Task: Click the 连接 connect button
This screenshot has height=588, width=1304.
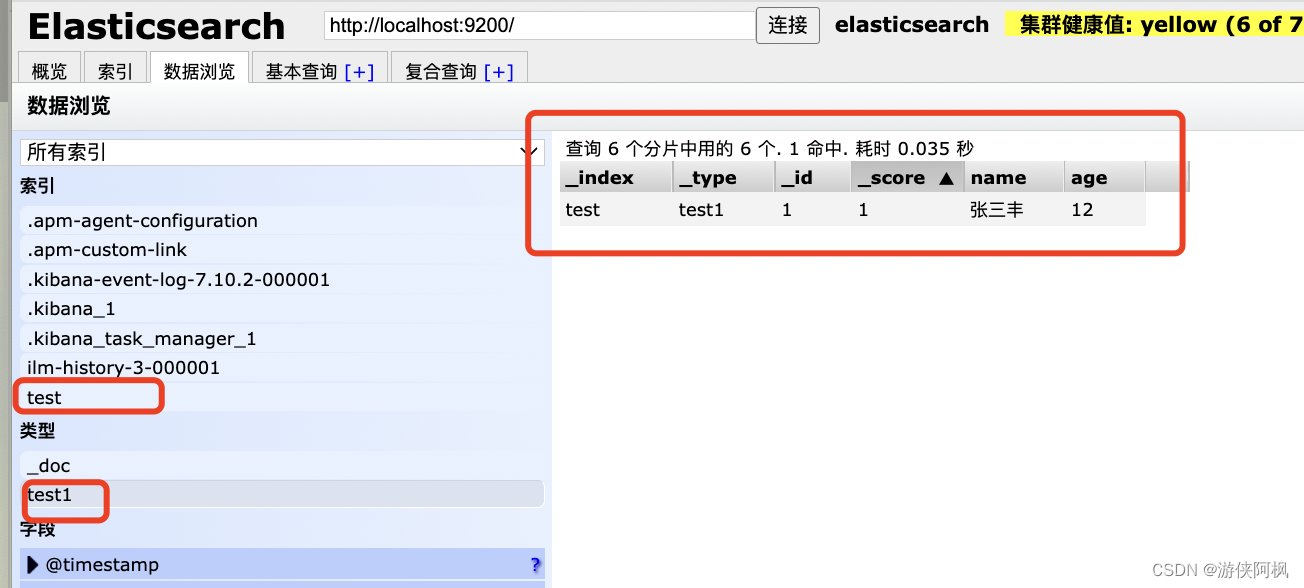Action: click(x=788, y=25)
